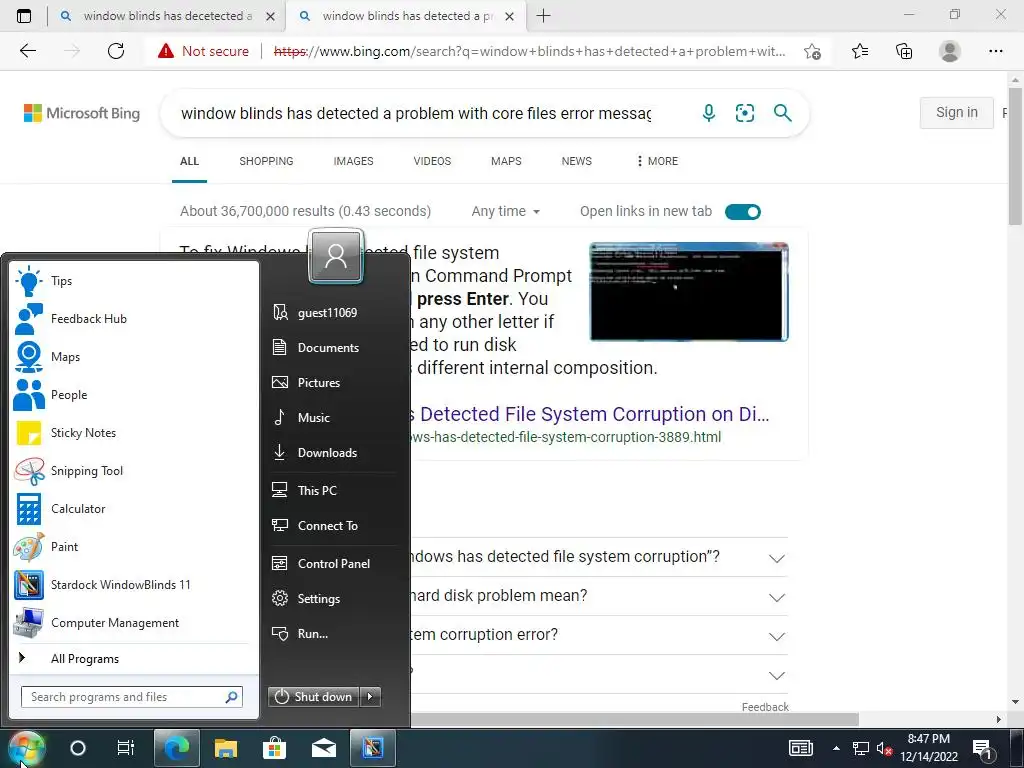The height and width of the screenshot is (768, 1024).
Task: Switch to the NEWS results tab
Action: click(577, 161)
